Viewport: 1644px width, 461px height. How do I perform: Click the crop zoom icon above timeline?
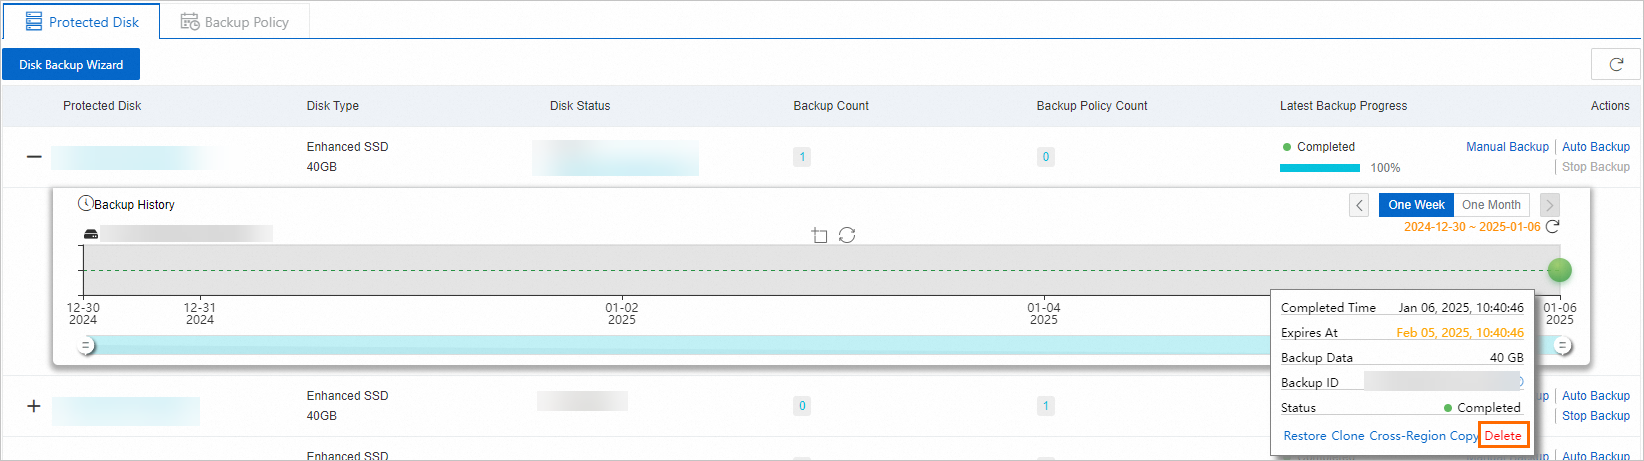point(819,235)
